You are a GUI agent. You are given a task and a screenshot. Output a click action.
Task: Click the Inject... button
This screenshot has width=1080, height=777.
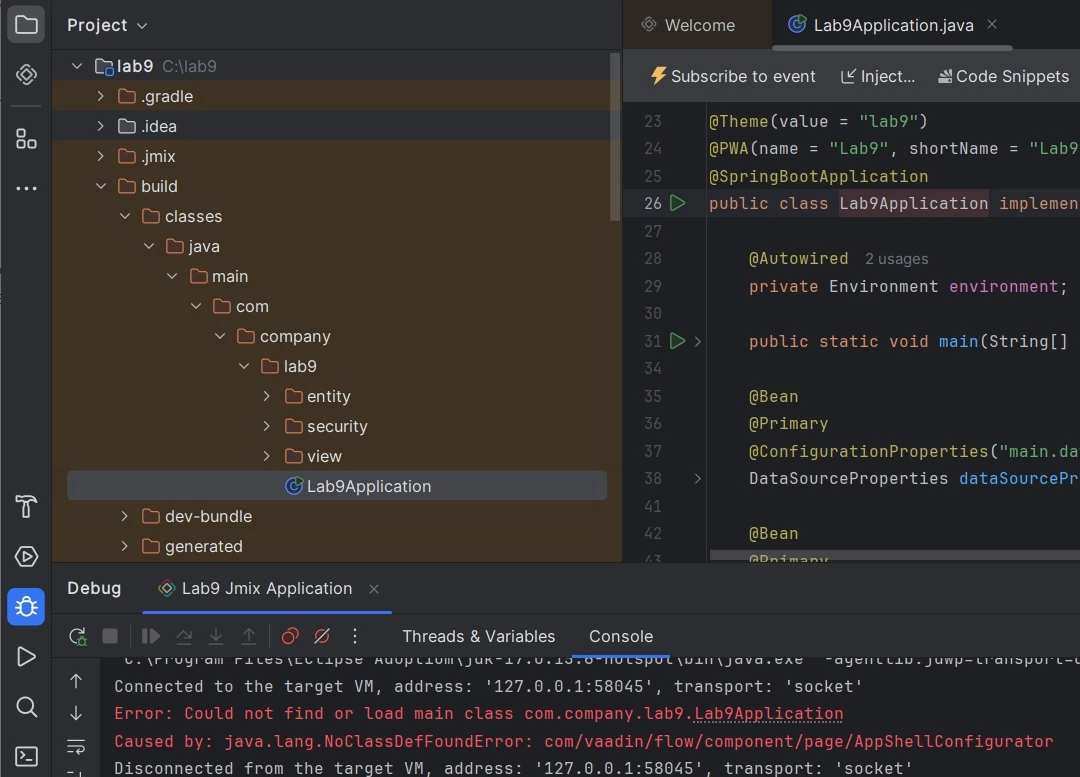coord(878,76)
